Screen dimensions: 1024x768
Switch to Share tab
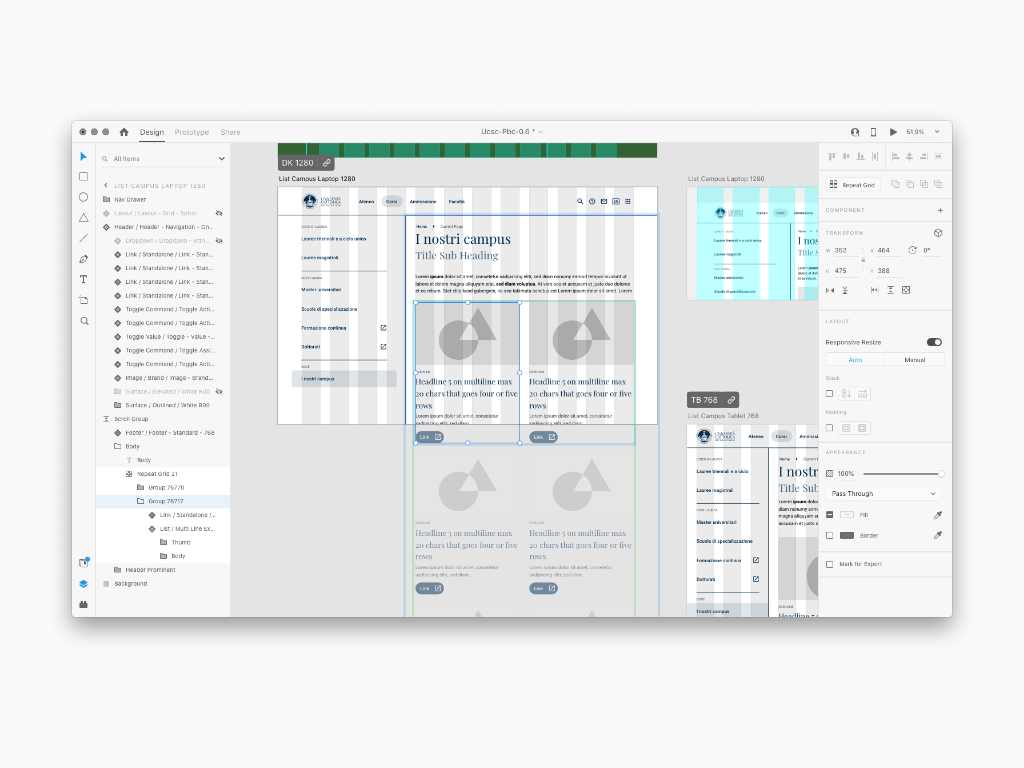[x=231, y=133]
